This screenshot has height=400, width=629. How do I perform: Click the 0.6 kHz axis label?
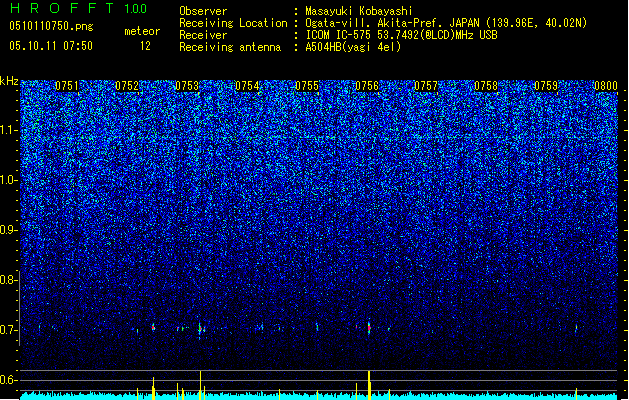click(8, 380)
